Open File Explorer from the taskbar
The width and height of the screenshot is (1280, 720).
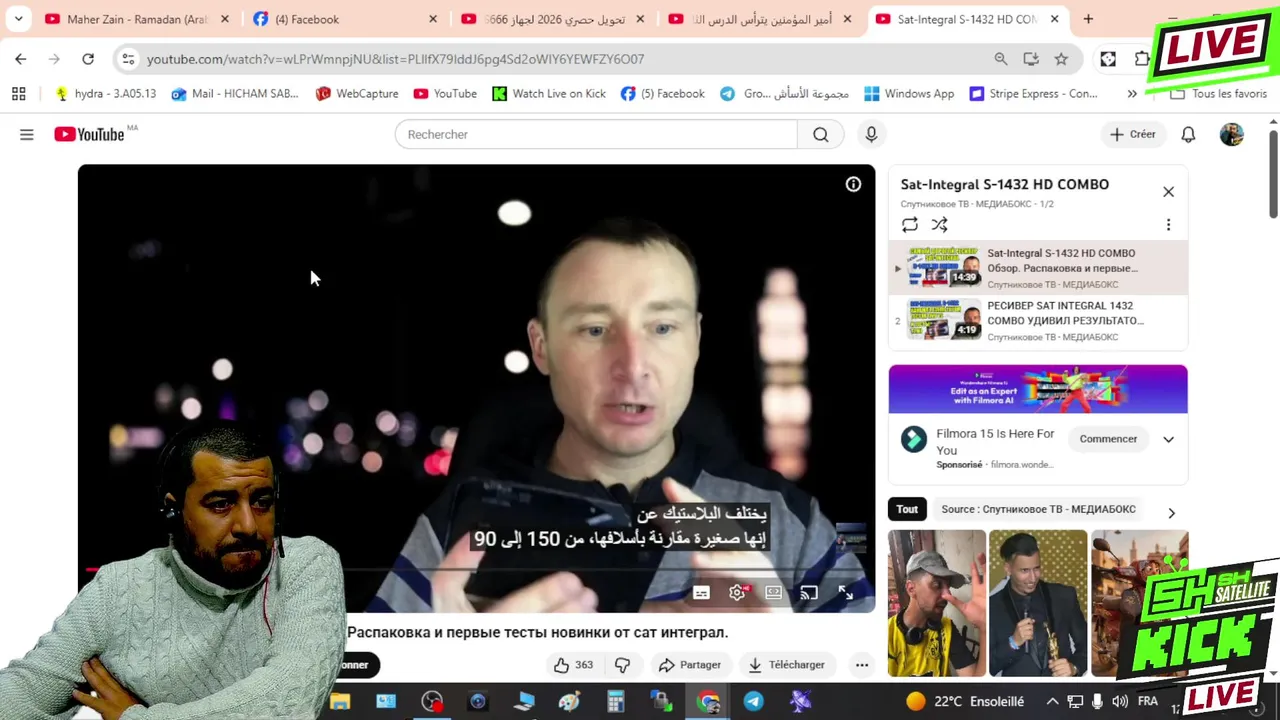point(340,702)
